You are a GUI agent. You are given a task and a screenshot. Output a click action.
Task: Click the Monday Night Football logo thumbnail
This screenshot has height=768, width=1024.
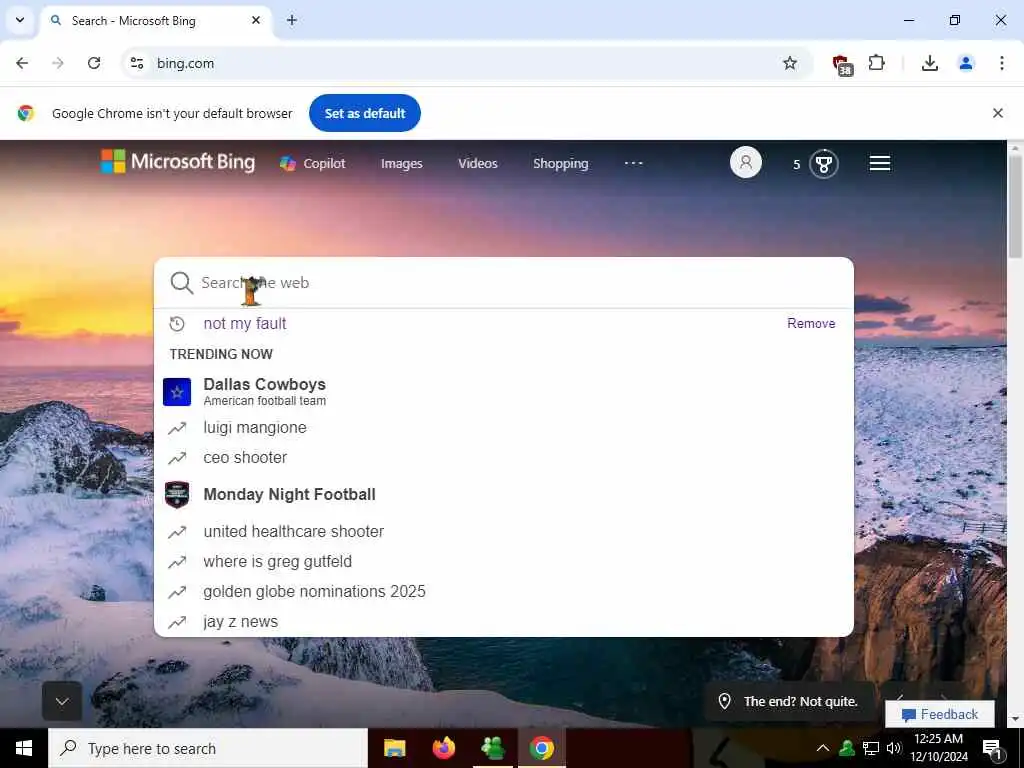click(177, 494)
